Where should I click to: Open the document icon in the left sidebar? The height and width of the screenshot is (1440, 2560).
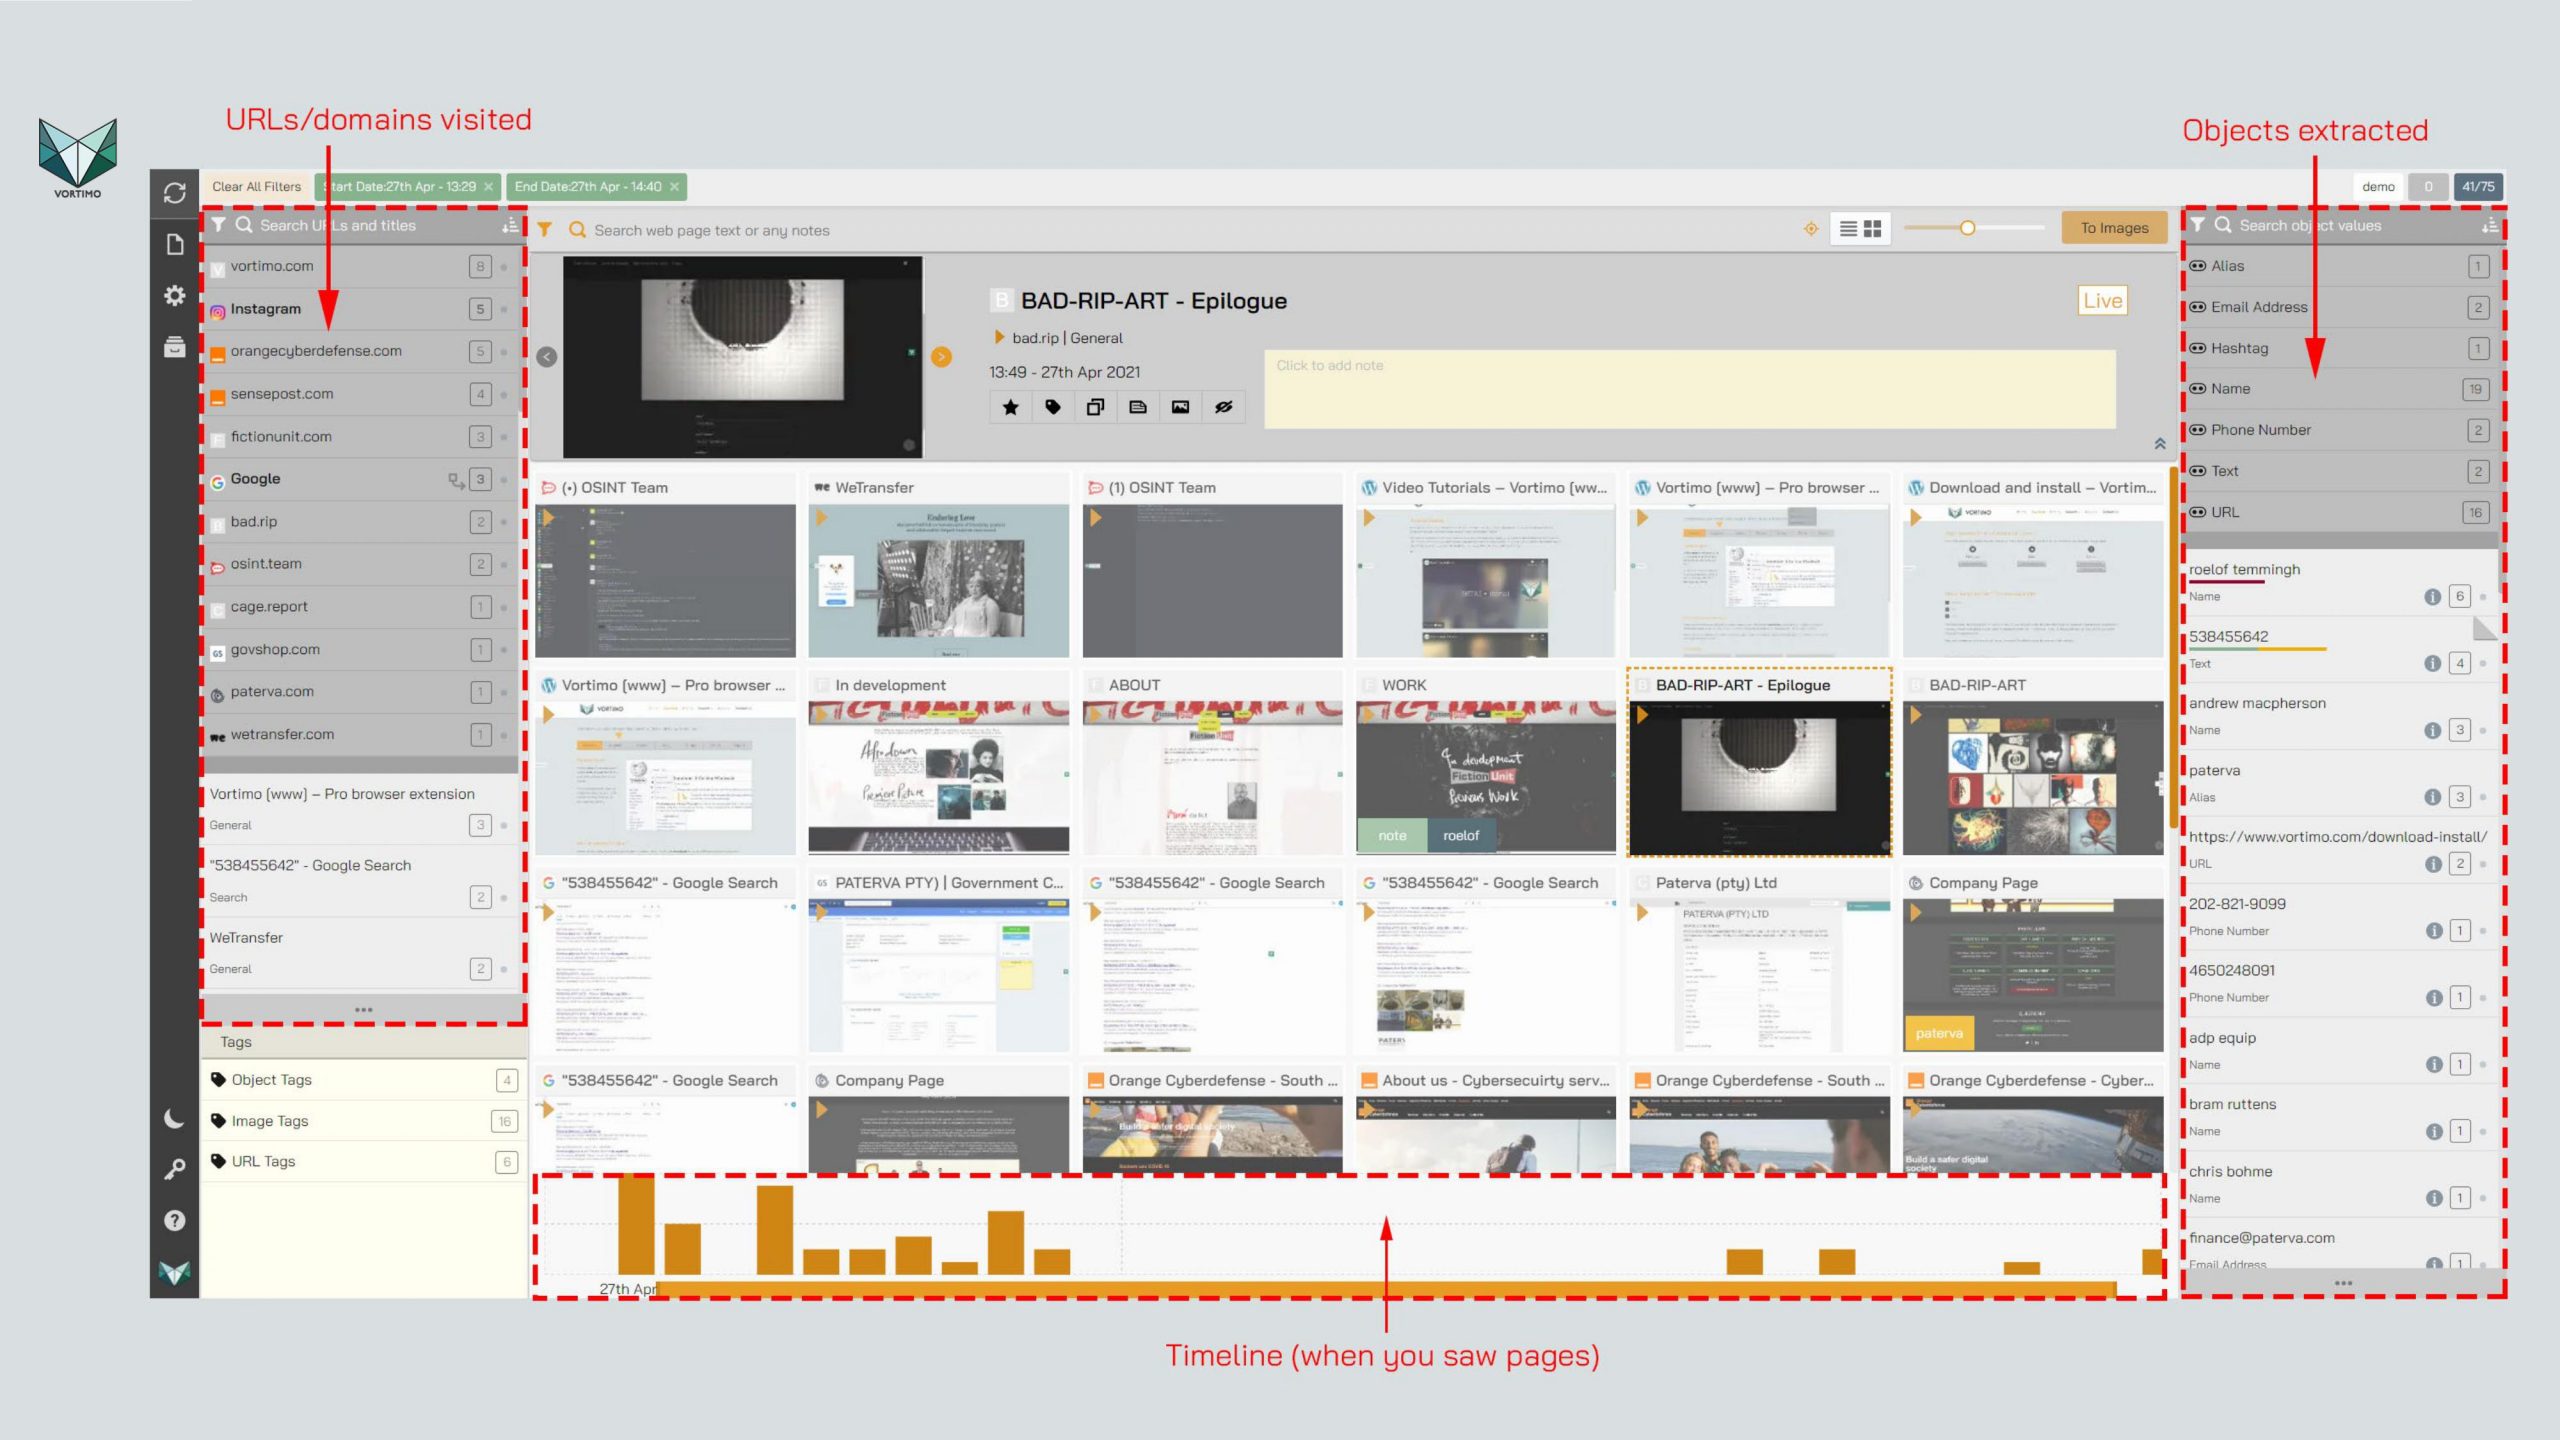pos(175,244)
